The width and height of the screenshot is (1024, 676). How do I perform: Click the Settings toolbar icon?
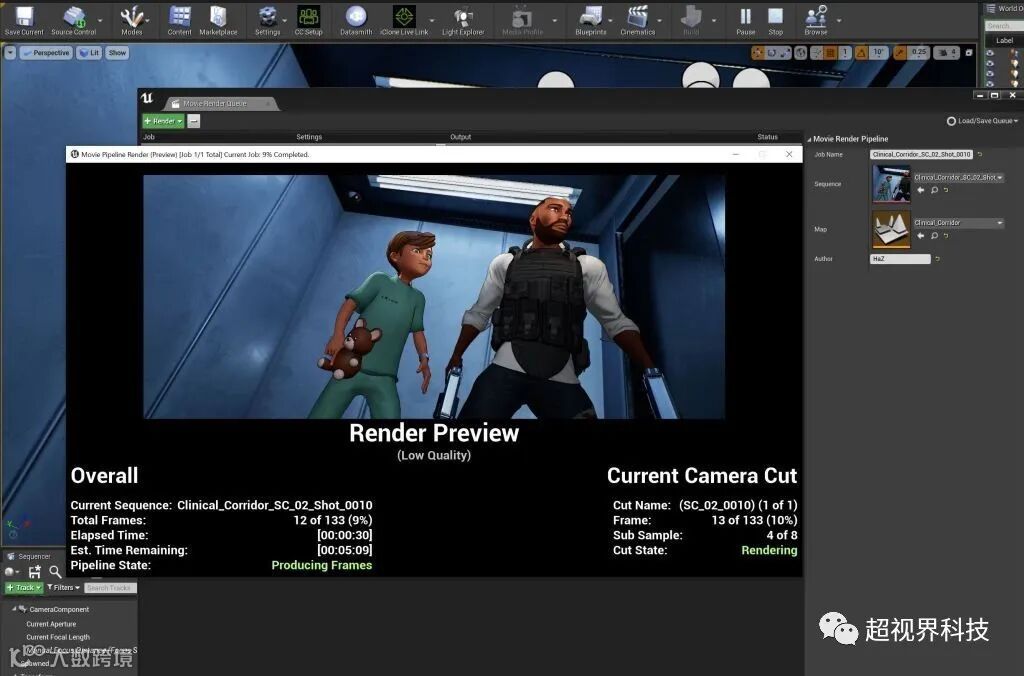point(267,21)
